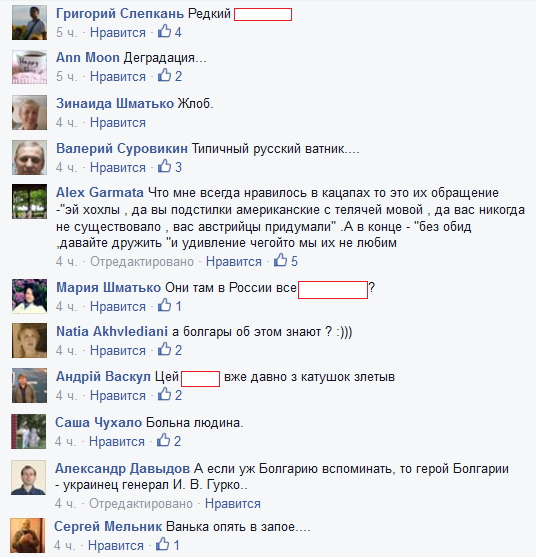Click thumbs-up icon on Natia Akhvlediani's comment

point(164,349)
